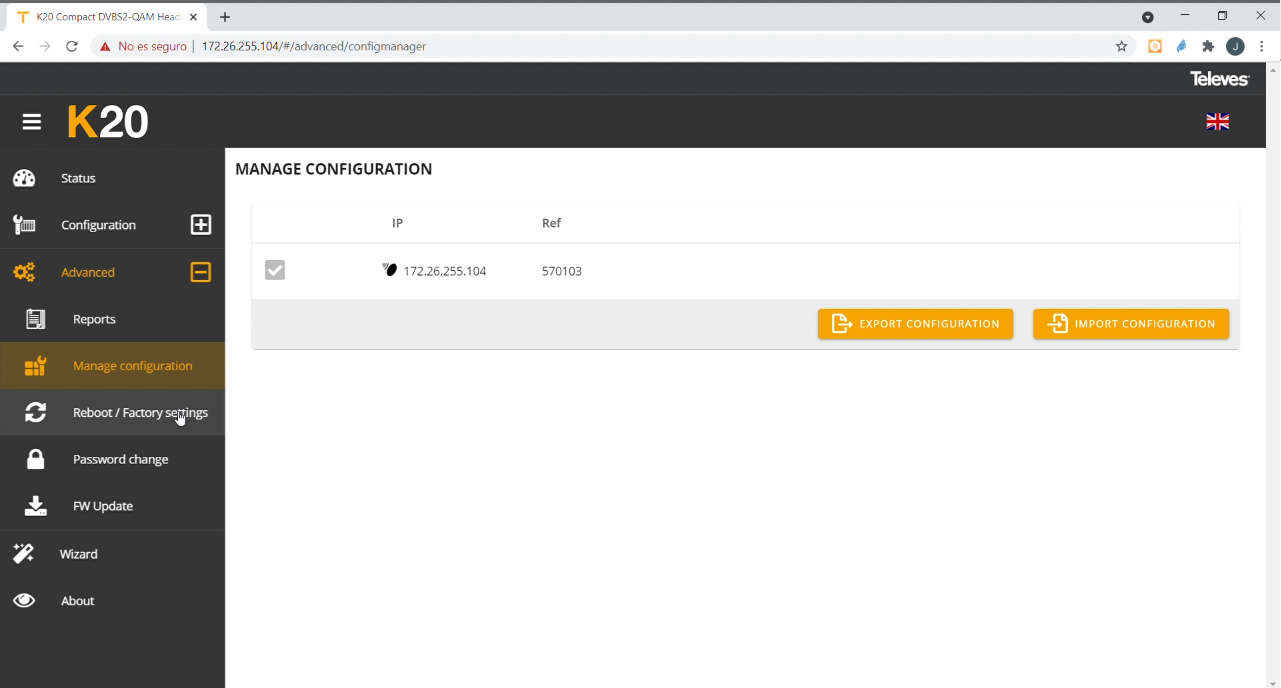
Task: Click the Status gauge icon
Action: pos(24,178)
